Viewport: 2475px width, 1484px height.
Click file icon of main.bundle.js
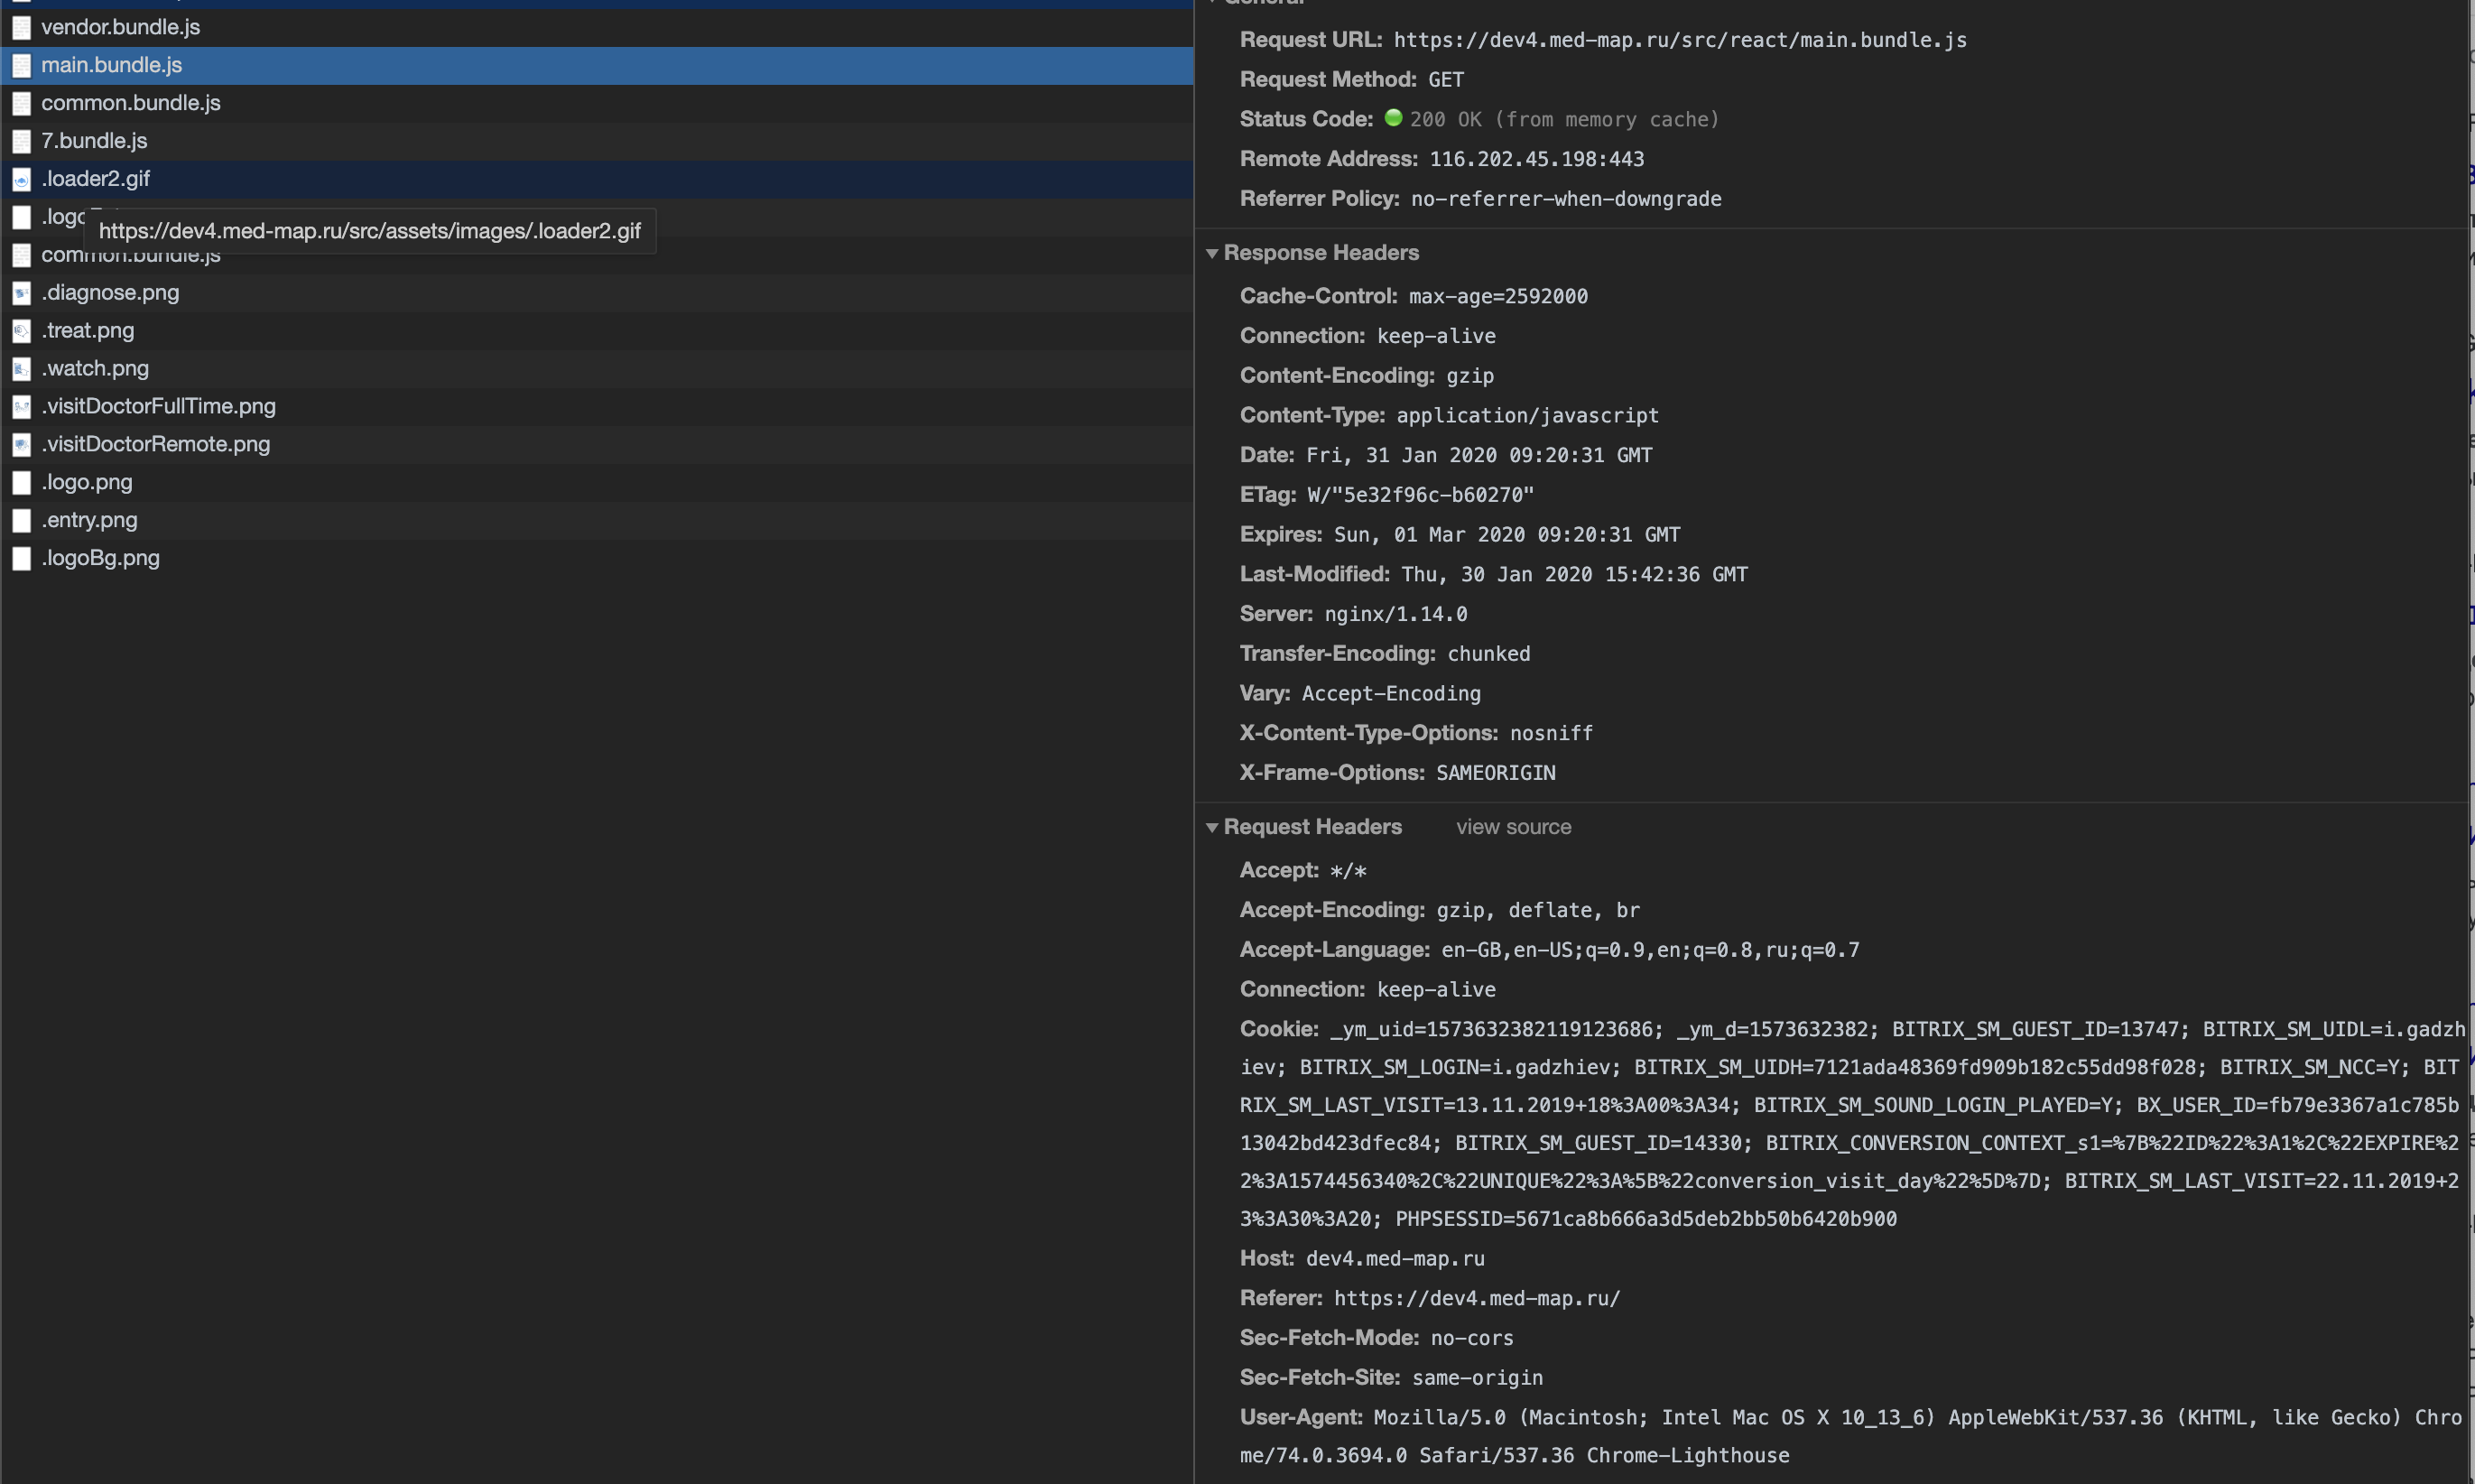tap(21, 66)
